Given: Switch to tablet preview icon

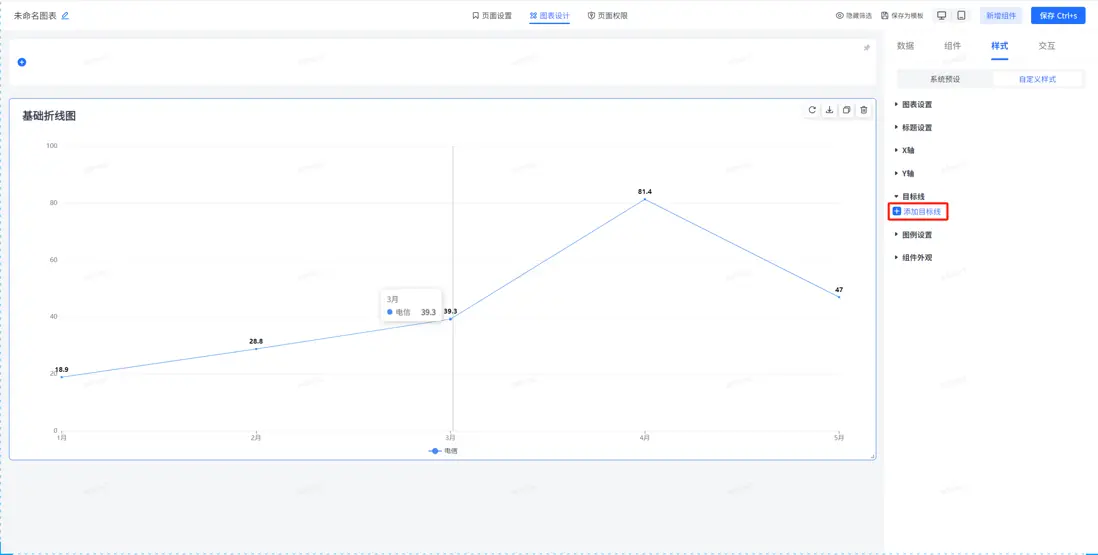Looking at the screenshot, I should [961, 16].
